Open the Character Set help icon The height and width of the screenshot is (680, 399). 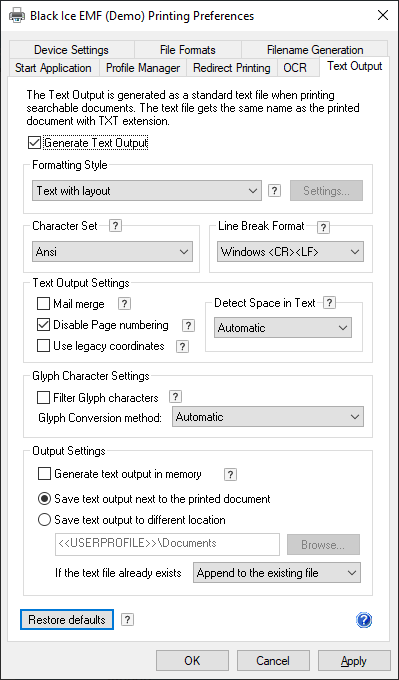pos(115,226)
